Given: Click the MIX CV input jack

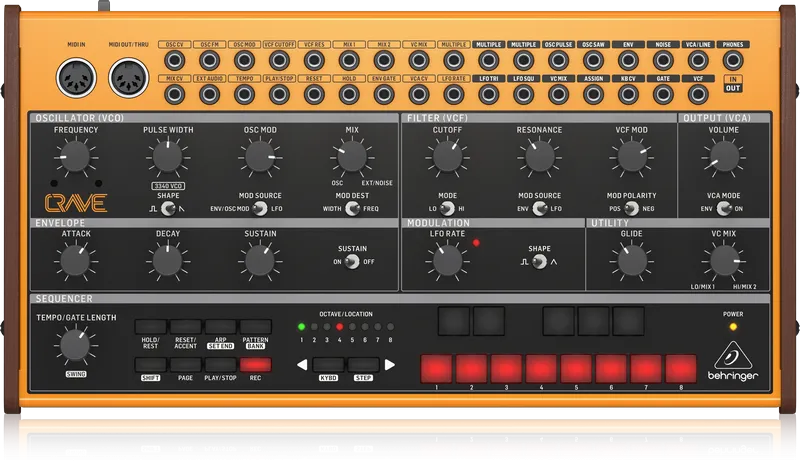Looking at the screenshot, I should click(x=174, y=95).
